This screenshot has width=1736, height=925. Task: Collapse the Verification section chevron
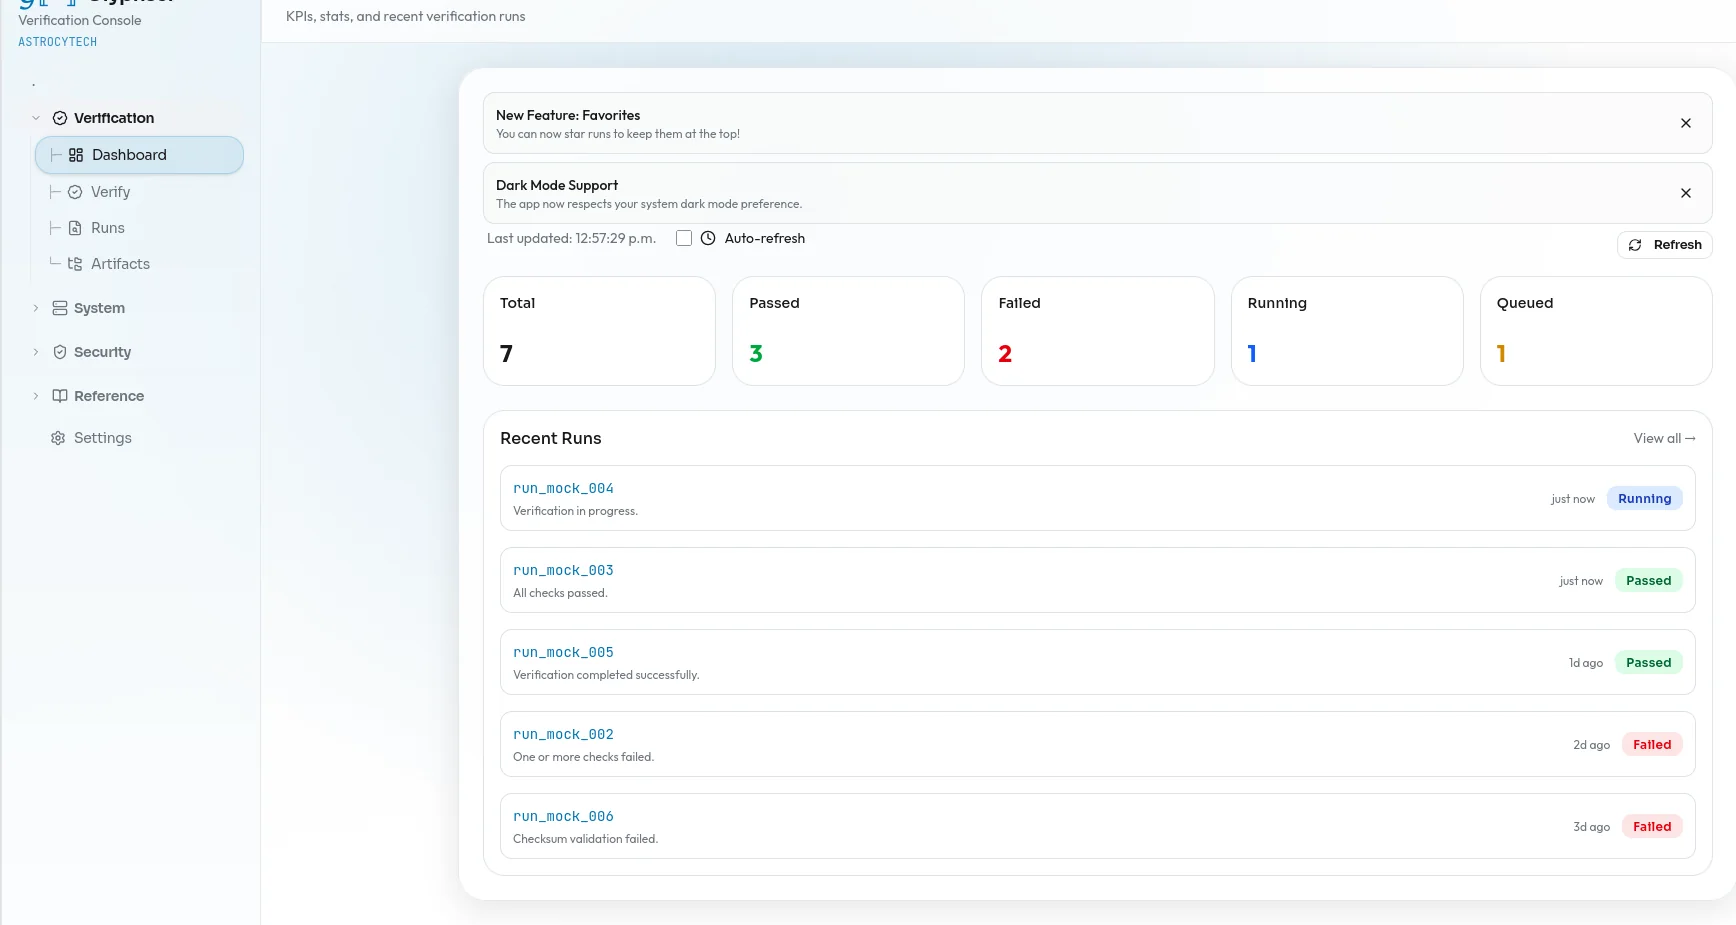[x=36, y=117]
